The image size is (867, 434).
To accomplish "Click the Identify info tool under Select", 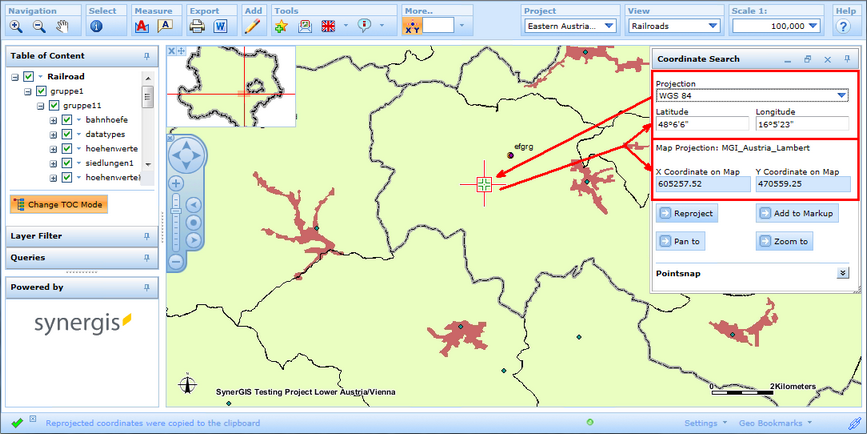I will click(x=96, y=26).
